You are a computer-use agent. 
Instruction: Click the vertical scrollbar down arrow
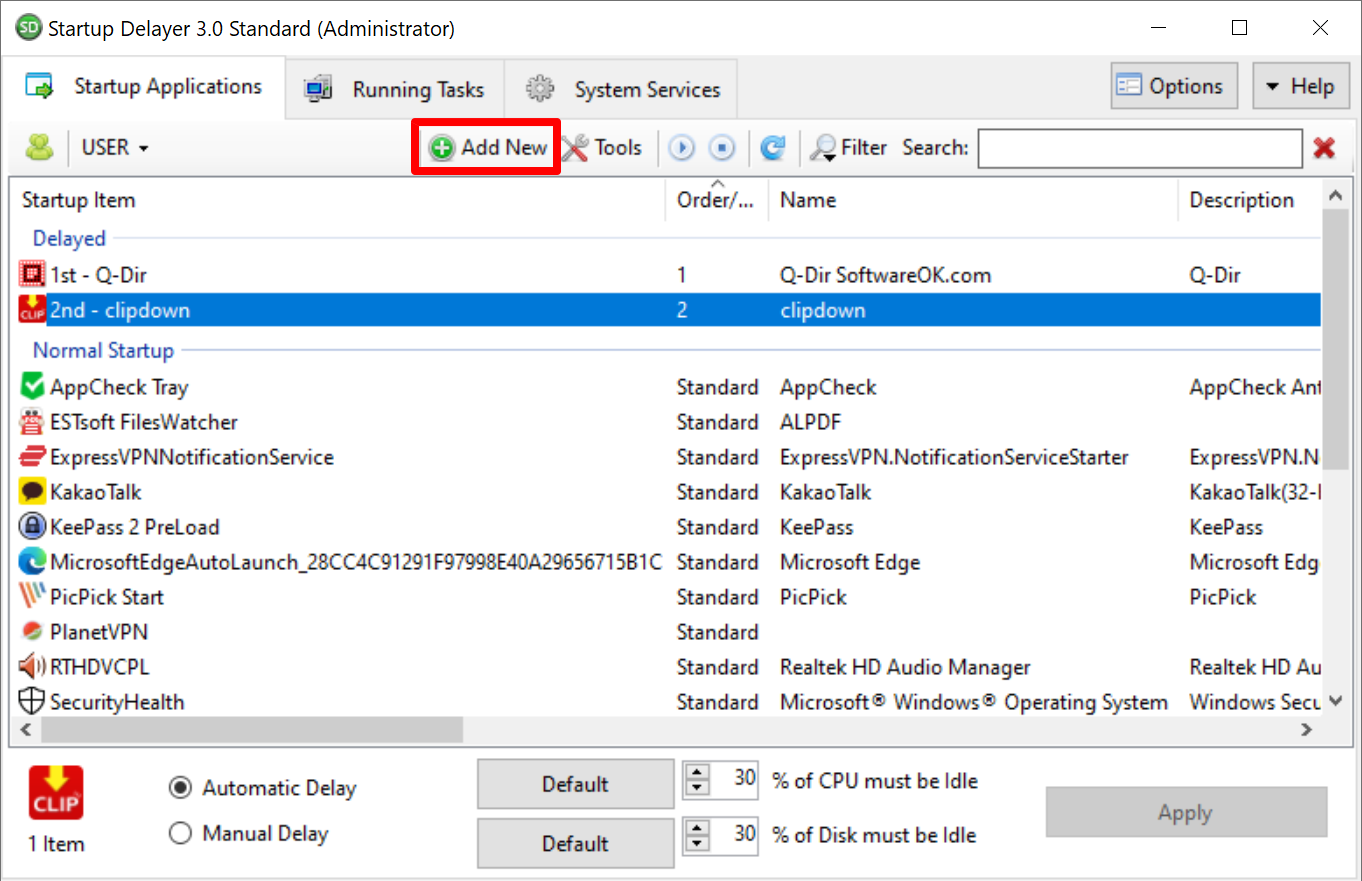point(1335,702)
